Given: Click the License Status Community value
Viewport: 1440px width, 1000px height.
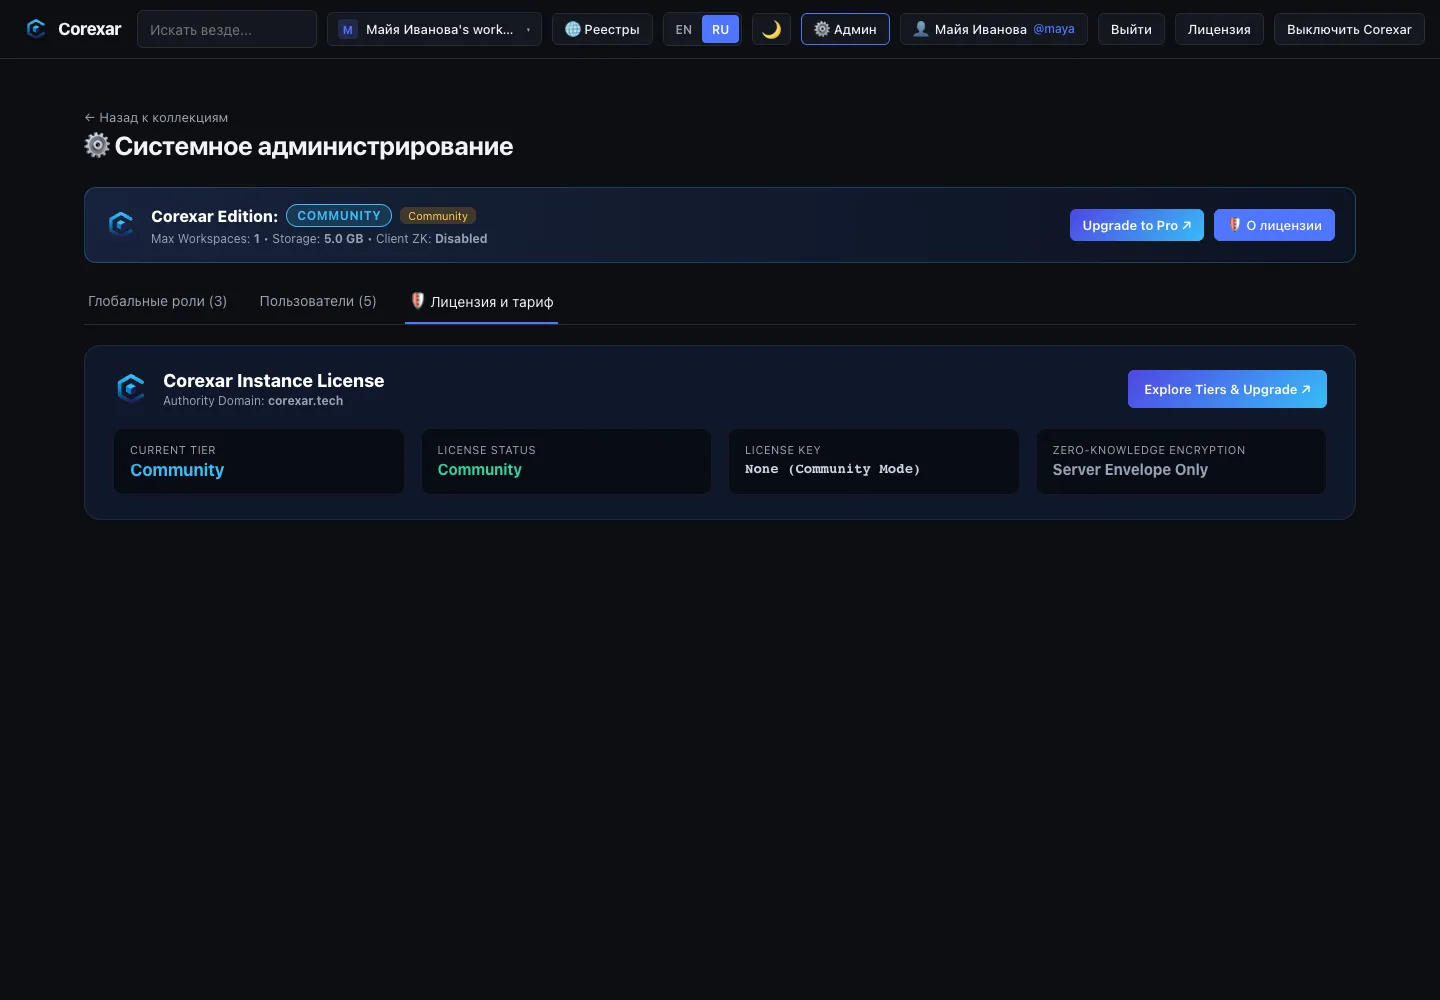Looking at the screenshot, I should 480,470.
